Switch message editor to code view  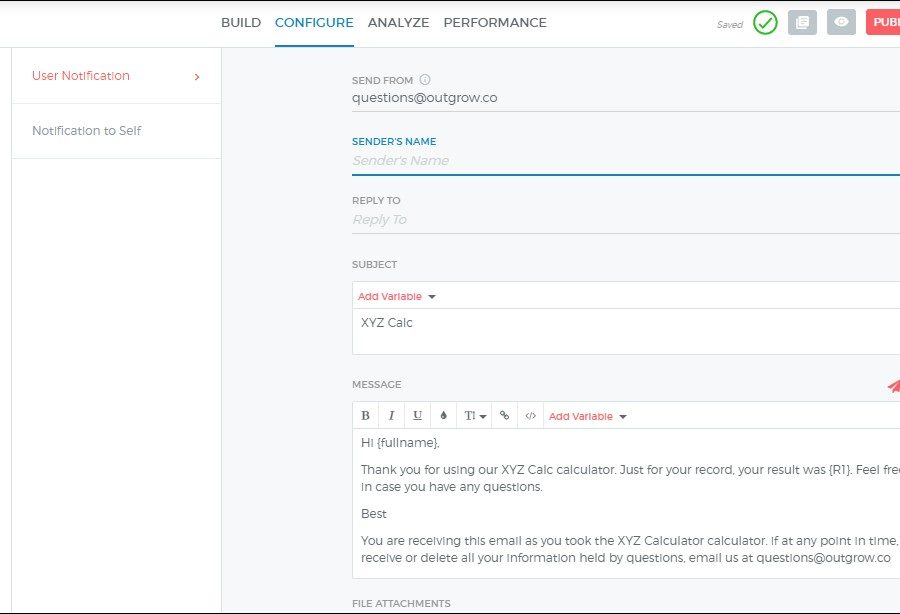coord(530,416)
